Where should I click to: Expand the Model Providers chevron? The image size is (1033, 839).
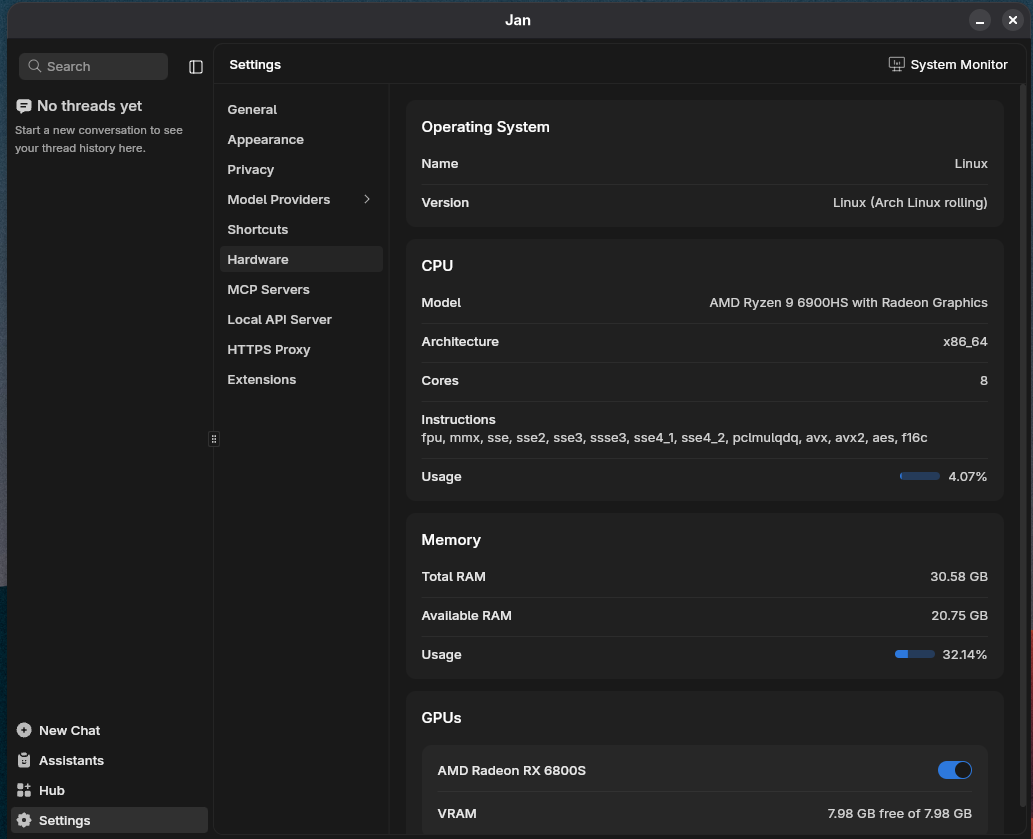coord(367,200)
